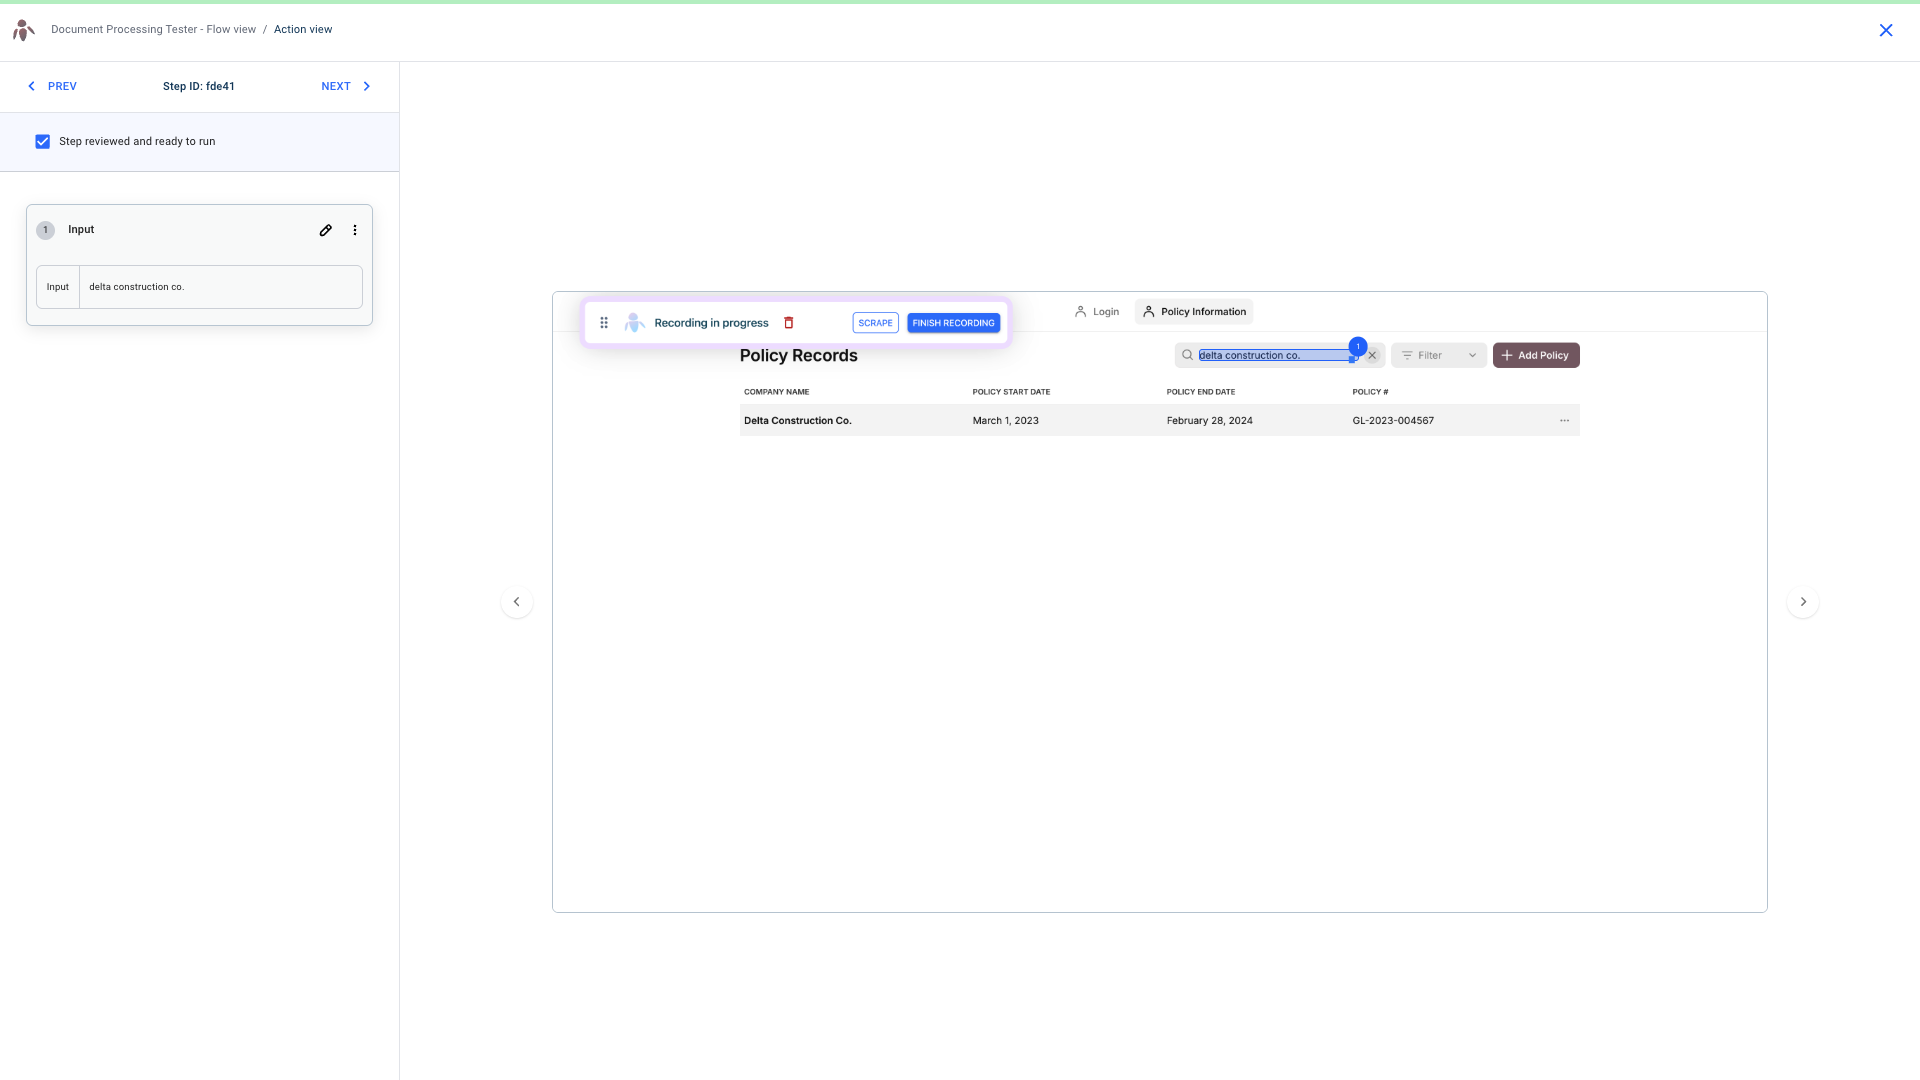
Task: Grab the drag handle on the recording toolbar
Action: click(x=604, y=322)
